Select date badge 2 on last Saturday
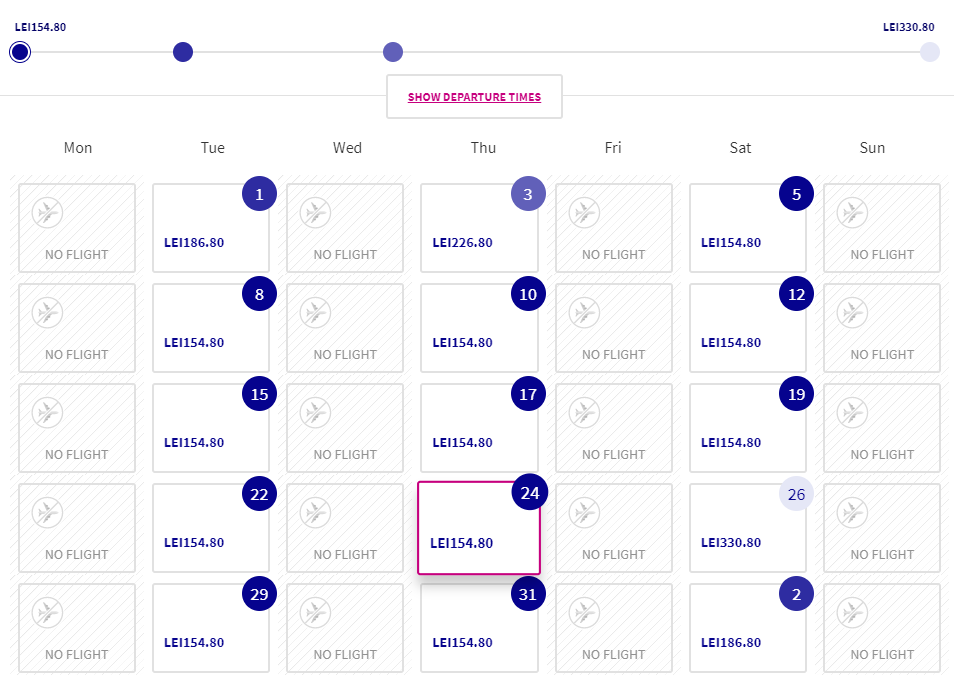Image resolution: width=954 pixels, height=682 pixels. click(x=796, y=594)
